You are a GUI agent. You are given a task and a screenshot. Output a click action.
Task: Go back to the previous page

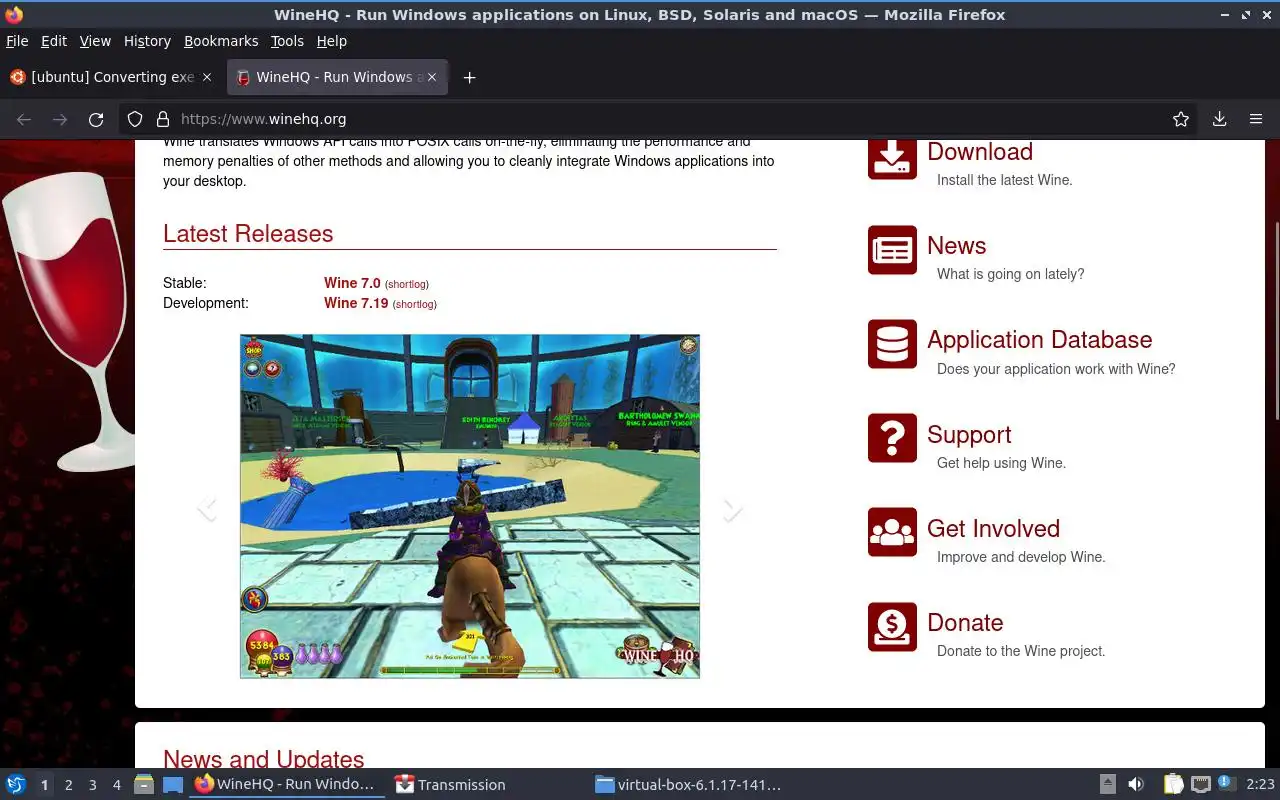pyautogui.click(x=24, y=119)
